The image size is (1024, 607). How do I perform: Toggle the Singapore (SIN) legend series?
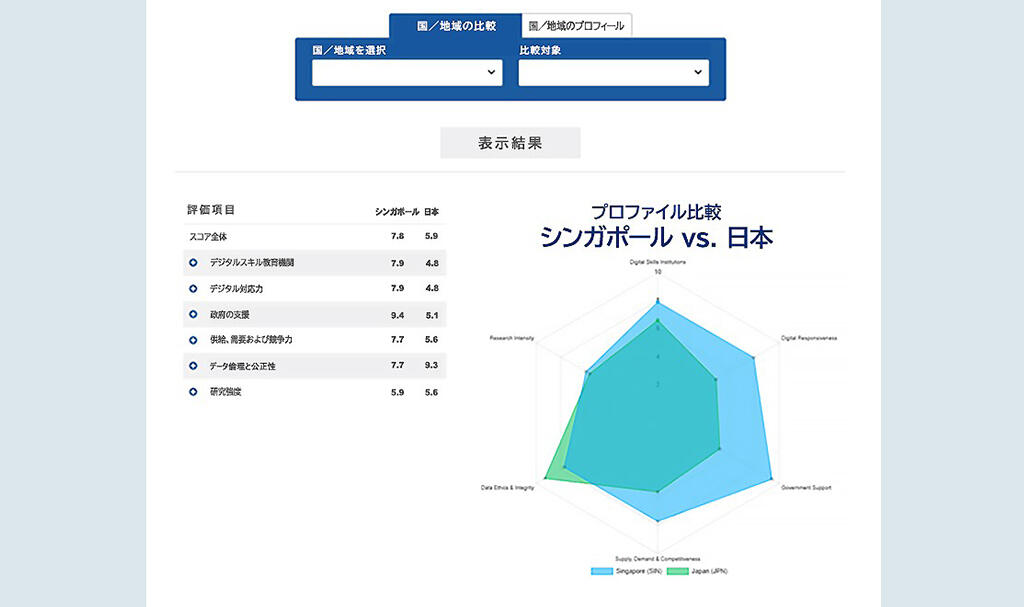tap(615, 571)
